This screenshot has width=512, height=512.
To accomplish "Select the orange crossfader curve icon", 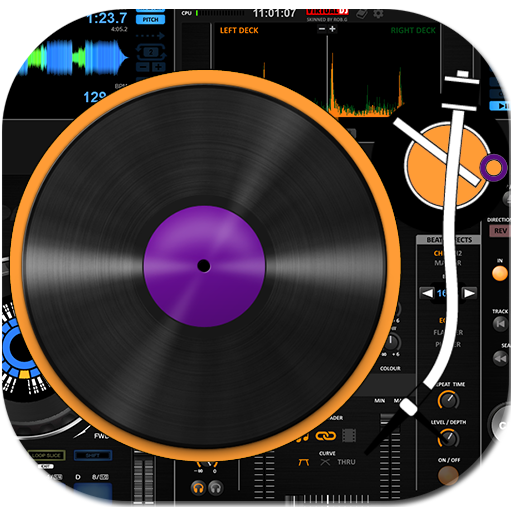I will click(303, 462).
